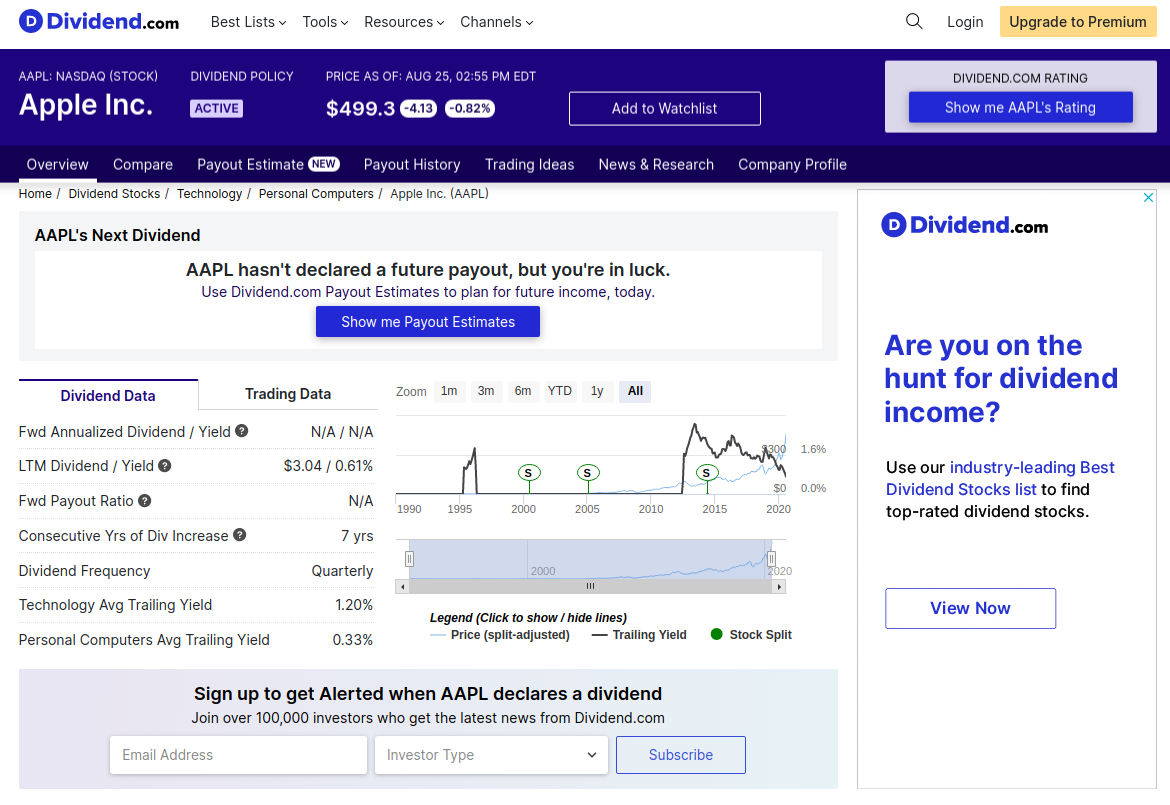Click the Dividend.com logo in header
Screen dimensions: 1170x805
98,22
